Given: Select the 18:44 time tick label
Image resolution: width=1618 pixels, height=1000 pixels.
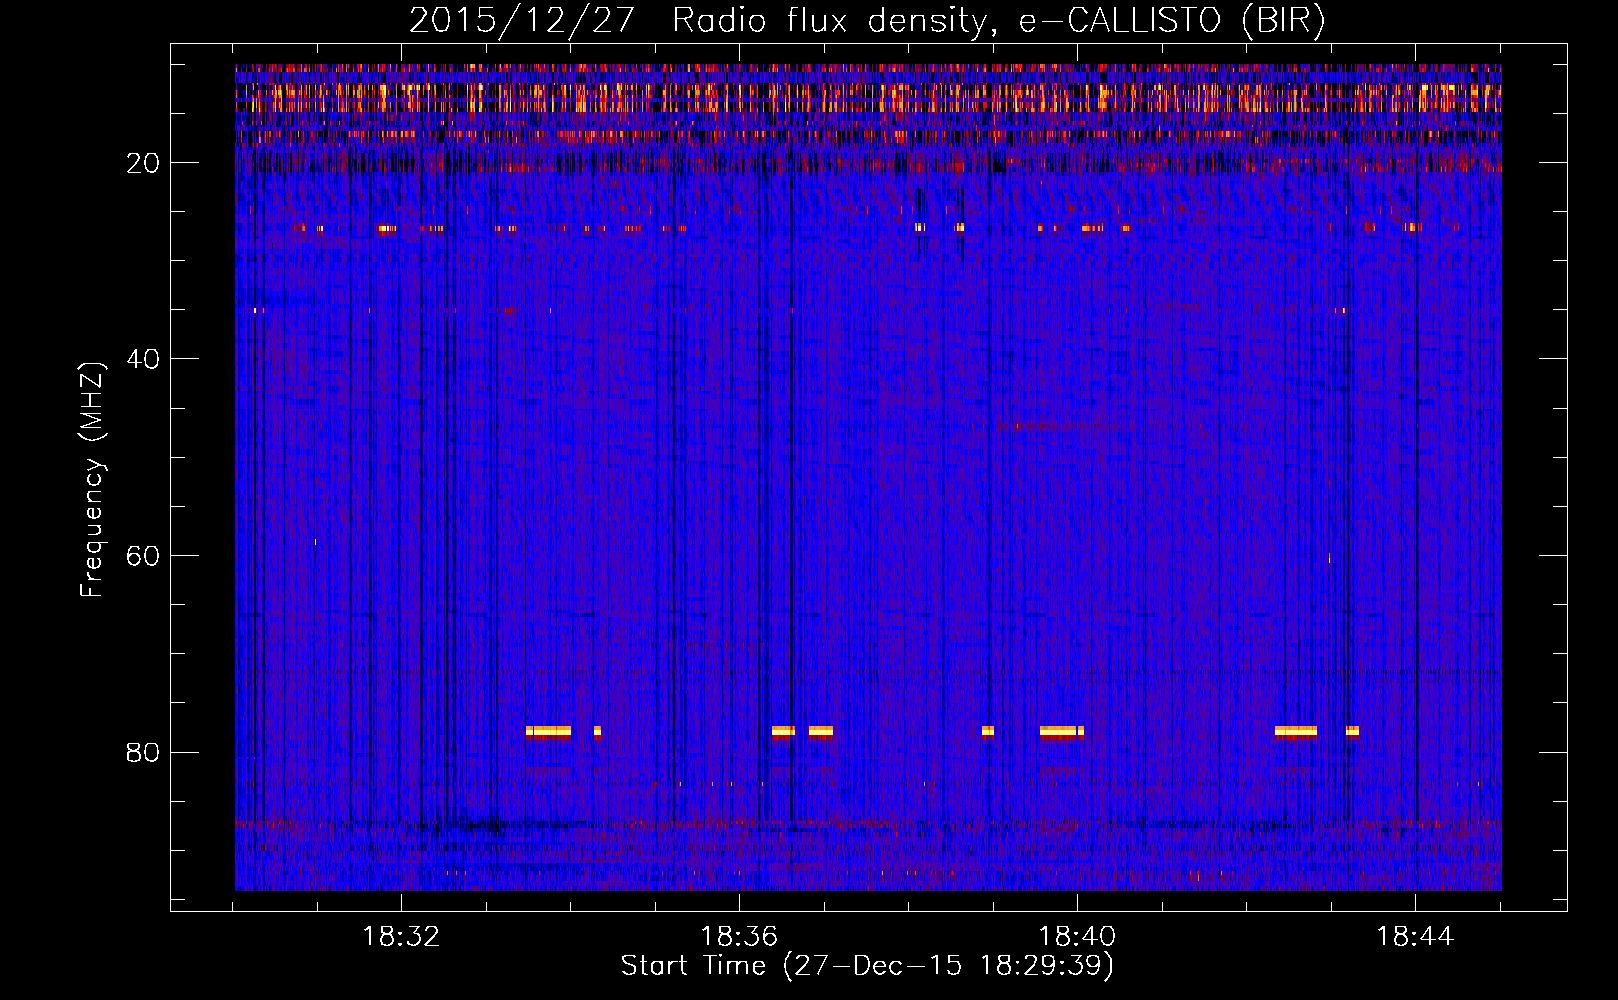Looking at the screenshot, I should pos(1414,937).
